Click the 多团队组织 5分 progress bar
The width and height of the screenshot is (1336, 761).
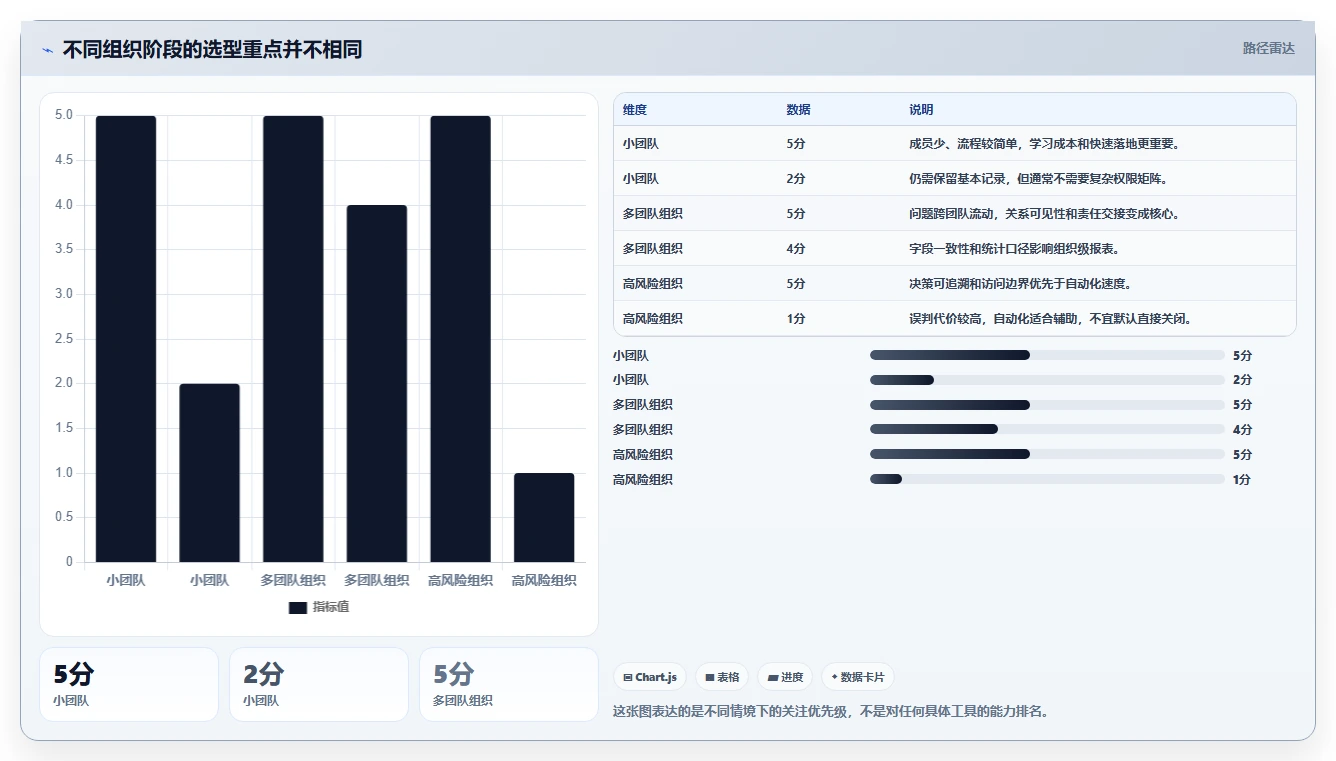tap(1047, 405)
